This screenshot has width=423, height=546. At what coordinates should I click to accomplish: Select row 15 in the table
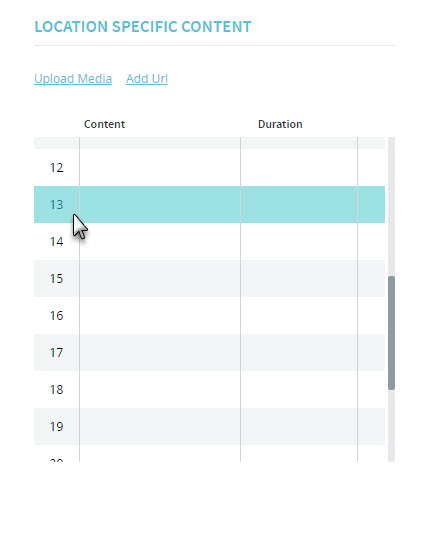tap(209, 278)
